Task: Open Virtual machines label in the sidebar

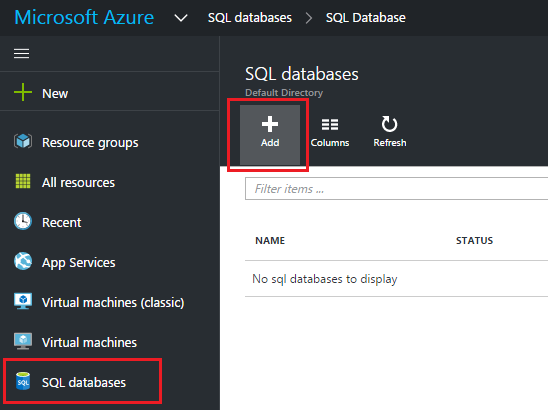Action: pos(89,343)
